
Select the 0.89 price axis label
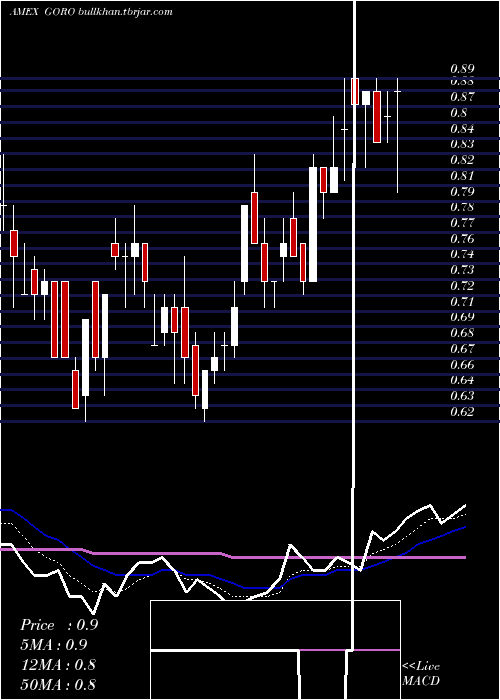(x=462, y=69)
